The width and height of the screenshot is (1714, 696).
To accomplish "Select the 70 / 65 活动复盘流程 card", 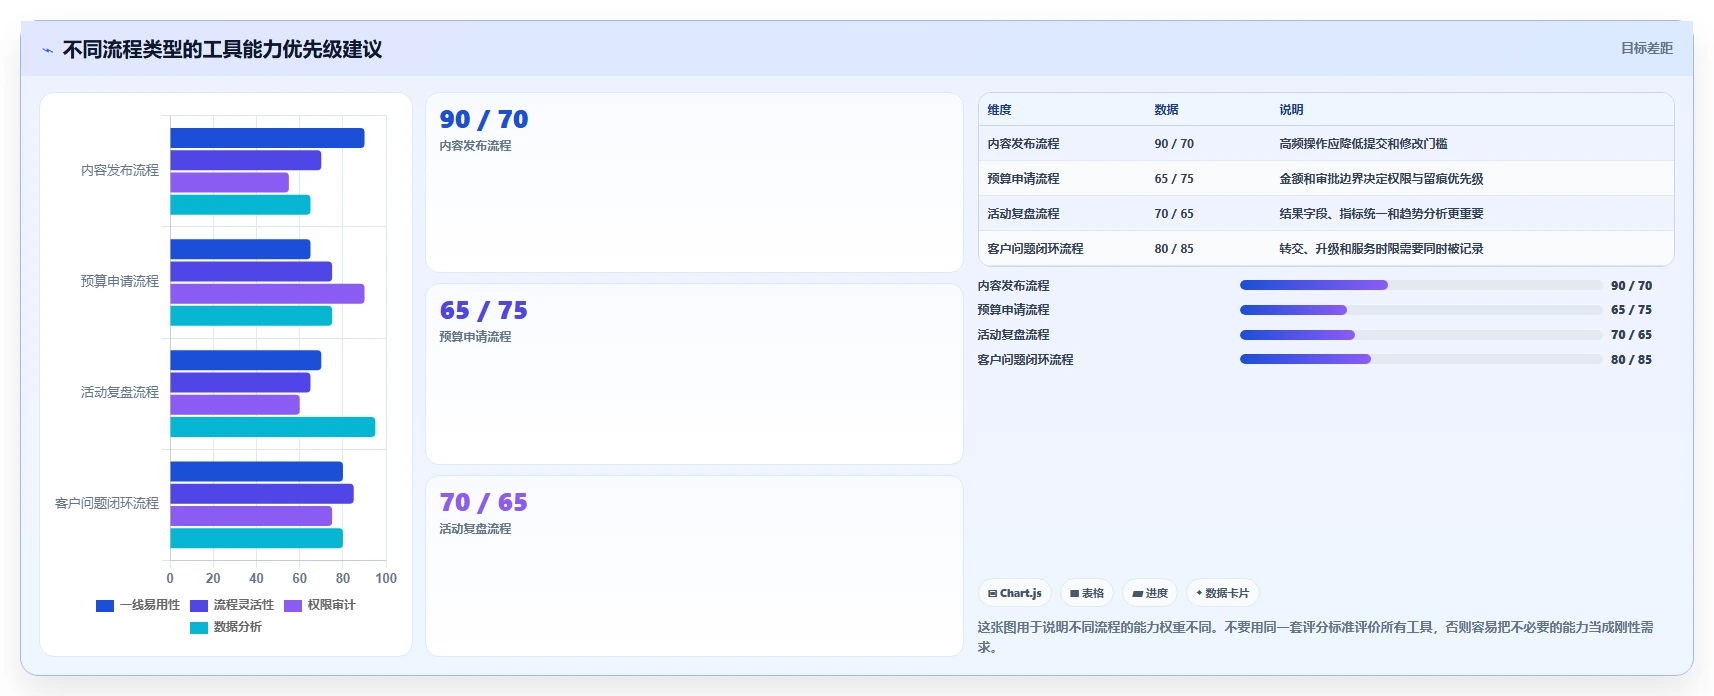I will pyautogui.click(x=694, y=566).
